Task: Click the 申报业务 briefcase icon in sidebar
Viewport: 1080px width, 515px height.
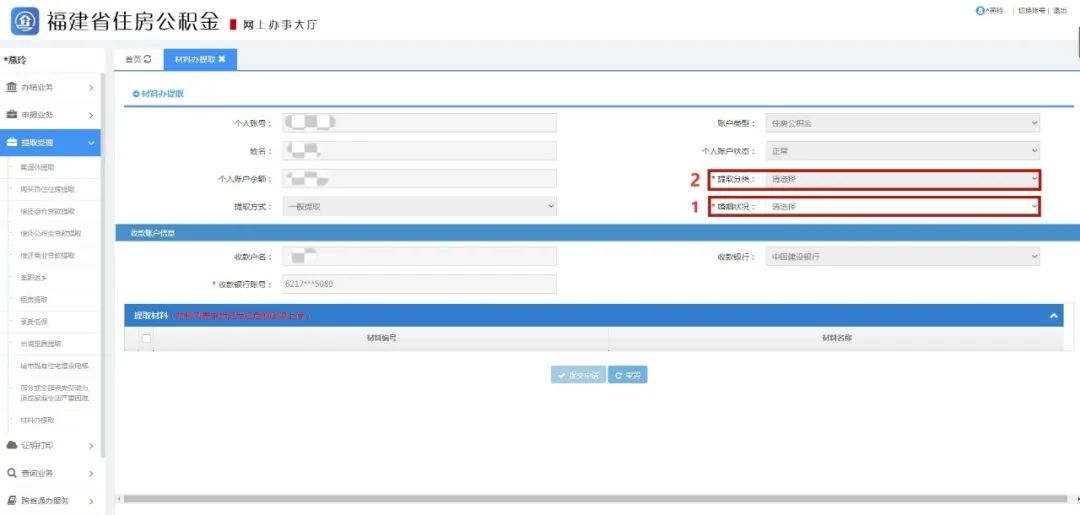Action: (x=12, y=115)
